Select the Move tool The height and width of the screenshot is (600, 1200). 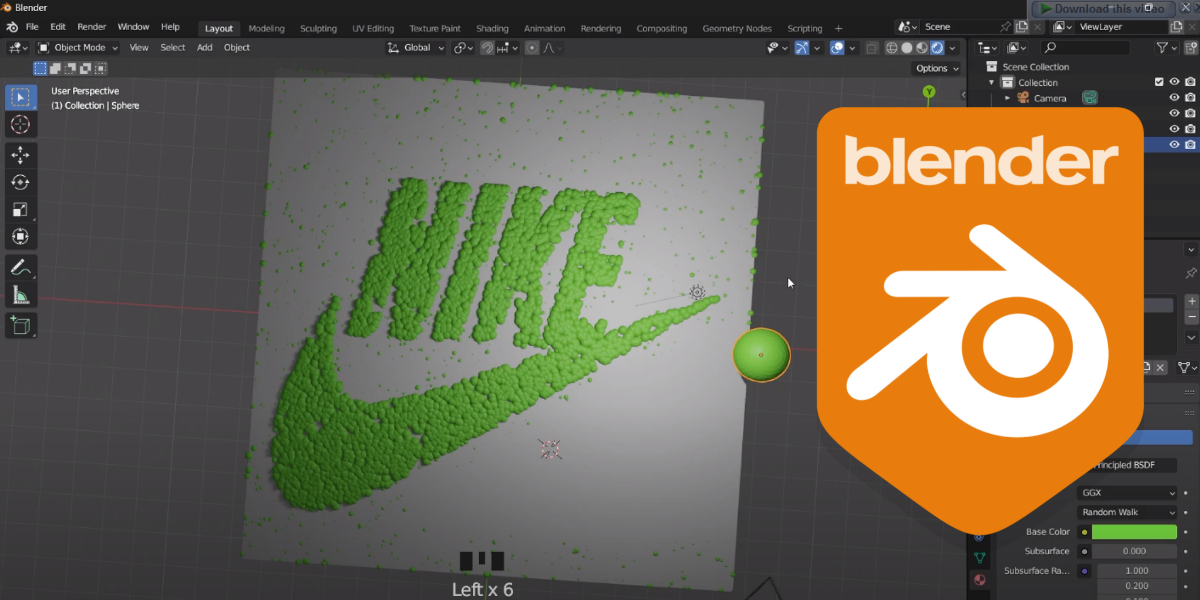pyautogui.click(x=20, y=155)
